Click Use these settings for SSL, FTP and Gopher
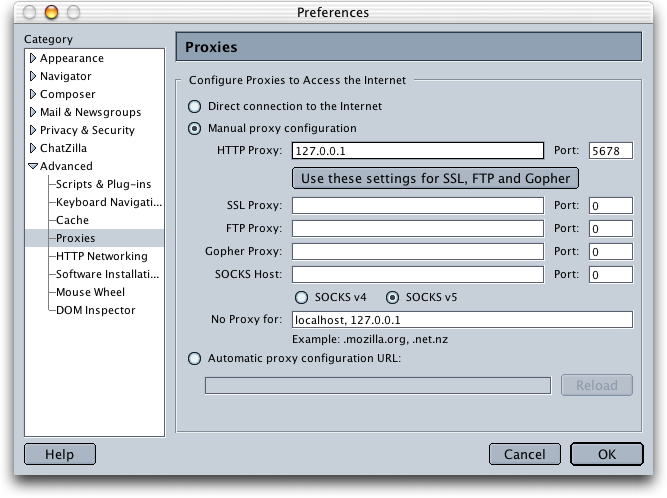 click(x=435, y=178)
